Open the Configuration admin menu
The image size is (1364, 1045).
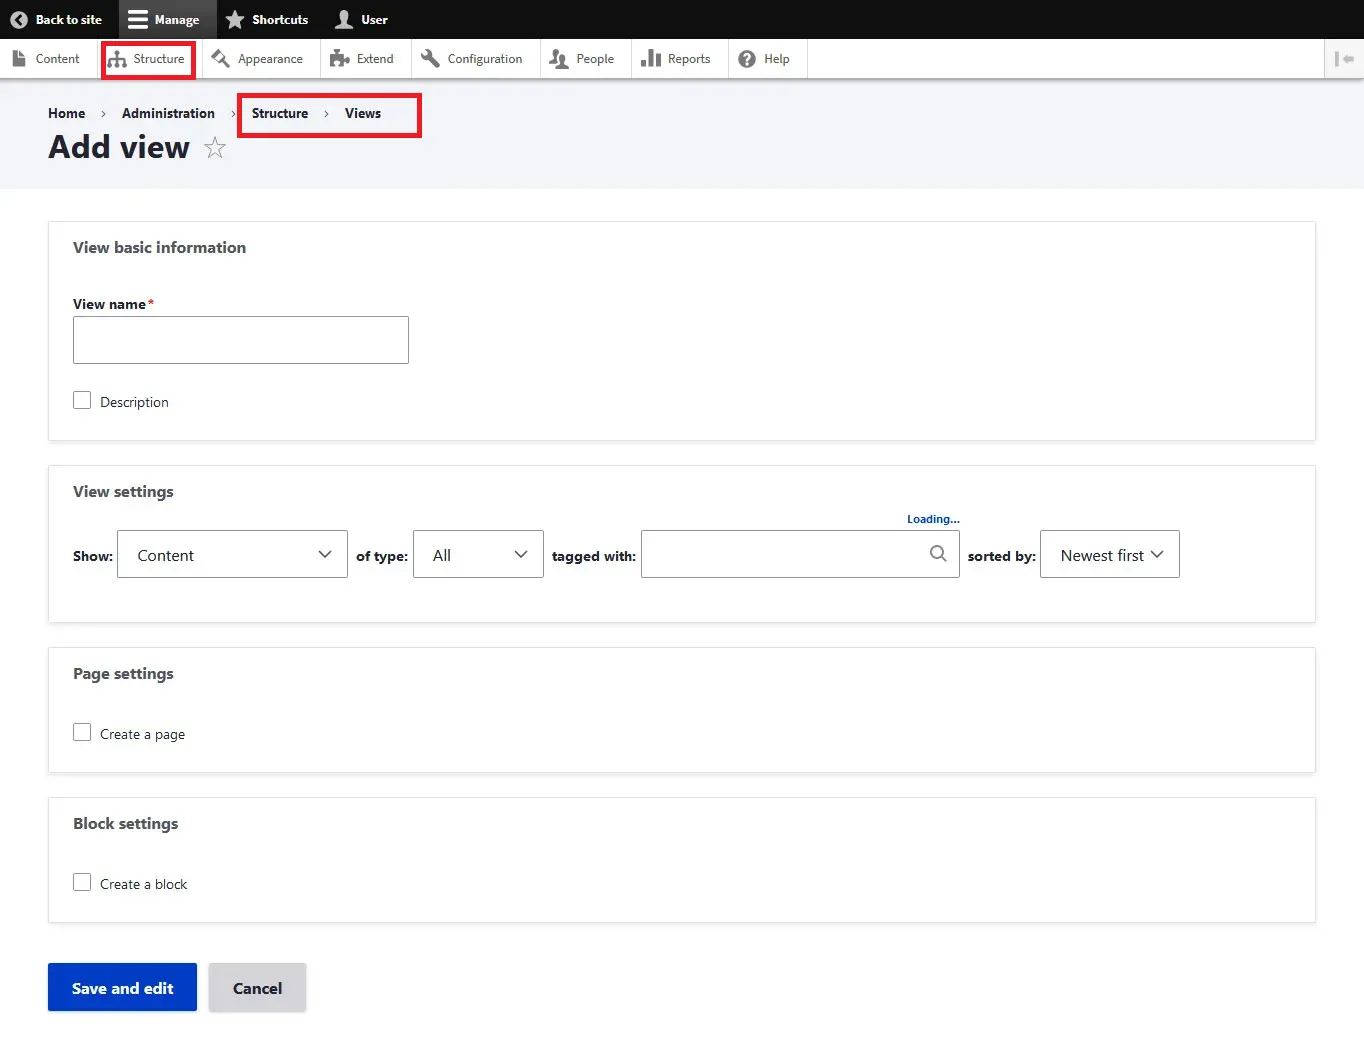[x=472, y=59]
